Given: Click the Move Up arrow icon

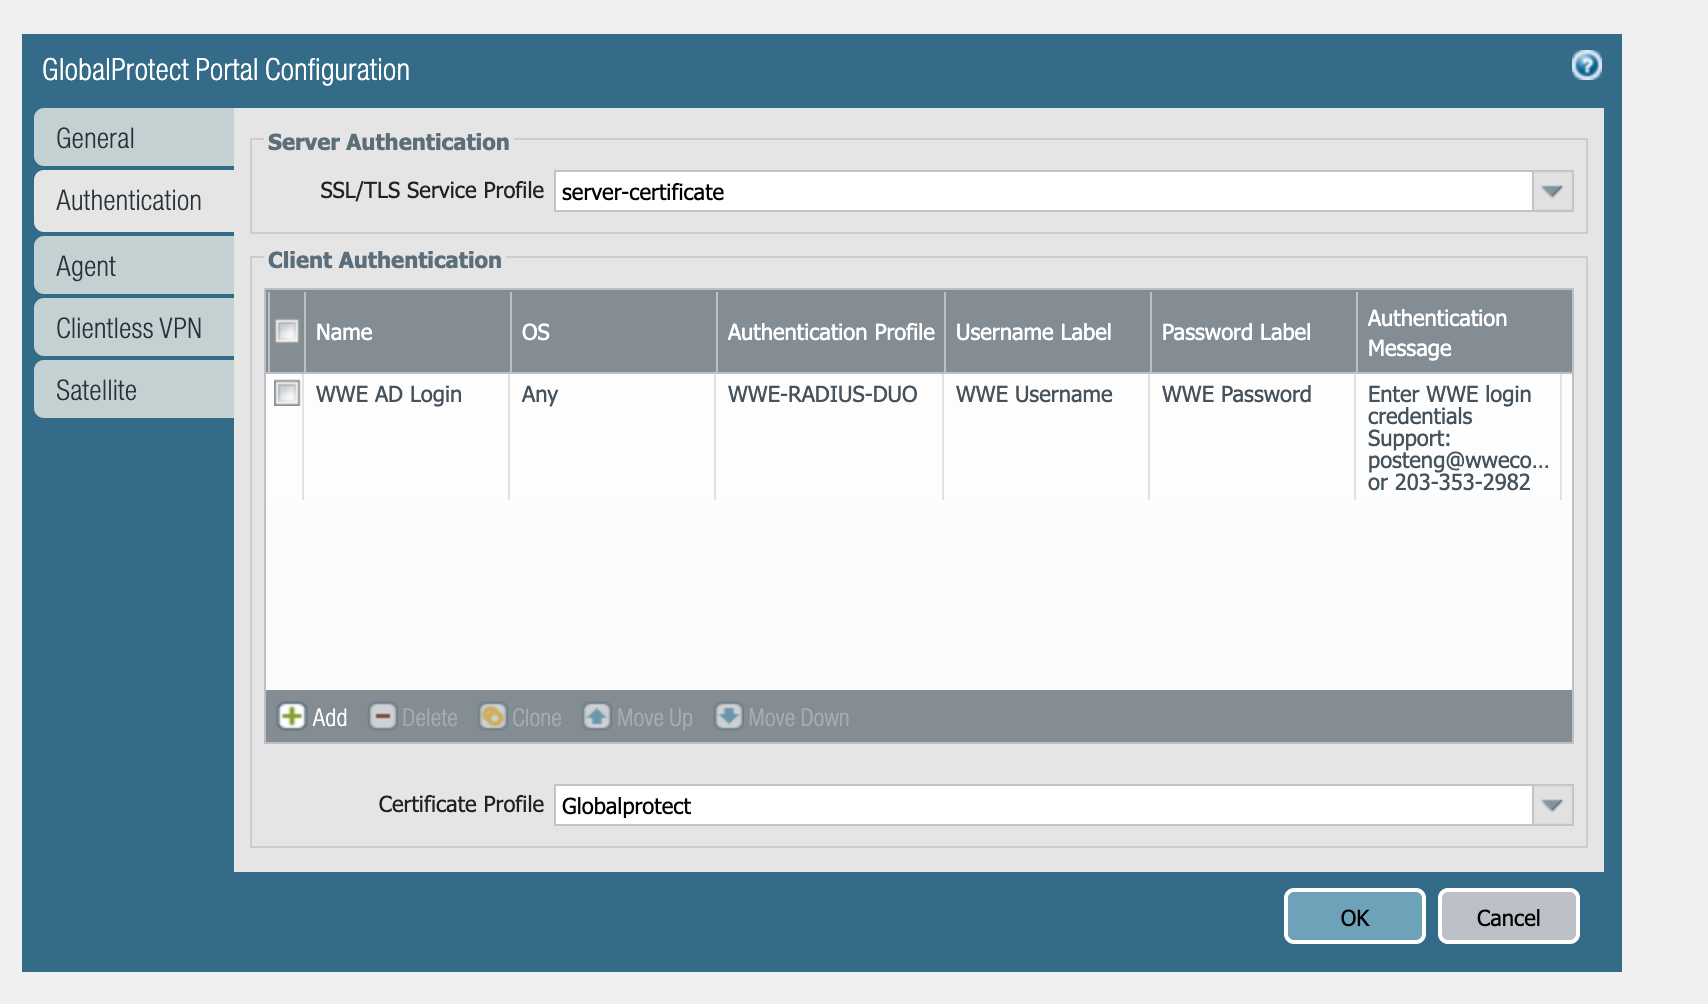Looking at the screenshot, I should (597, 717).
